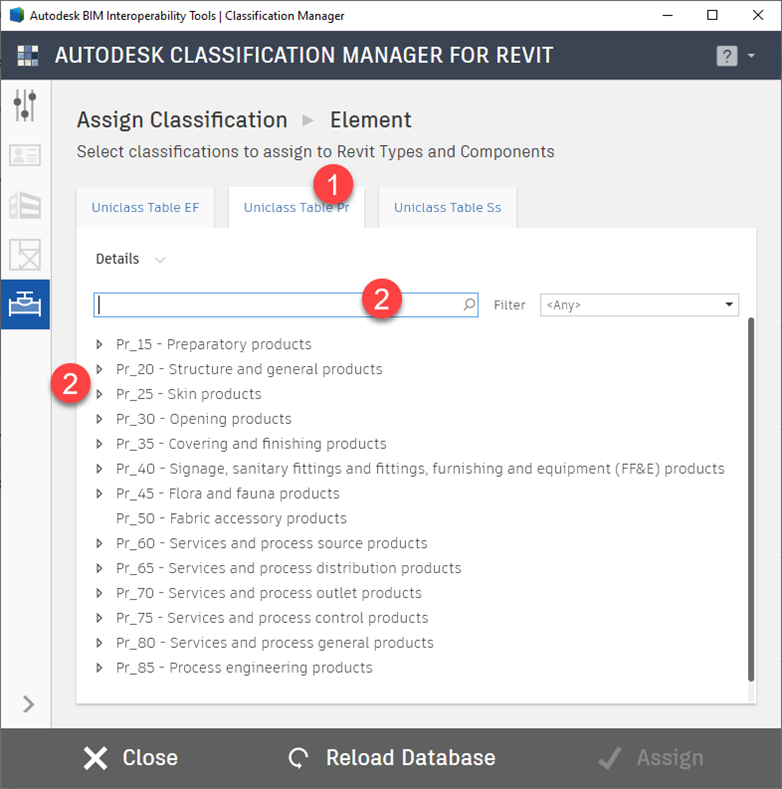Minimize the Classification Manager window
The image size is (782, 789).
pyautogui.click(x=667, y=16)
